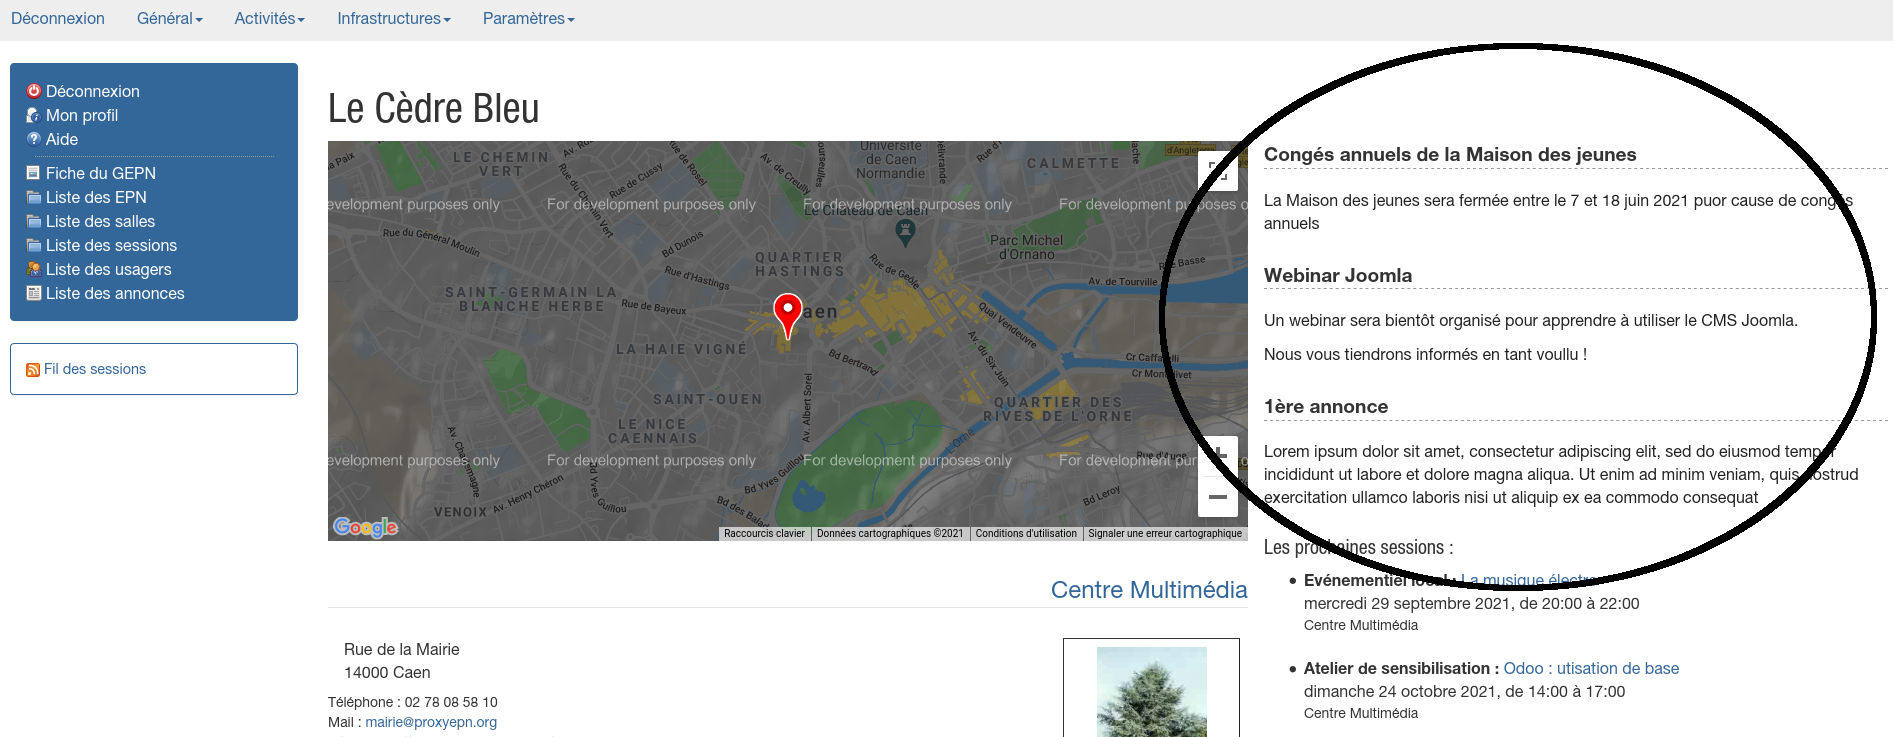Click the Liste des annonces icon
Viewport: 1893px width, 737px height.
pyautogui.click(x=33, y=293)
